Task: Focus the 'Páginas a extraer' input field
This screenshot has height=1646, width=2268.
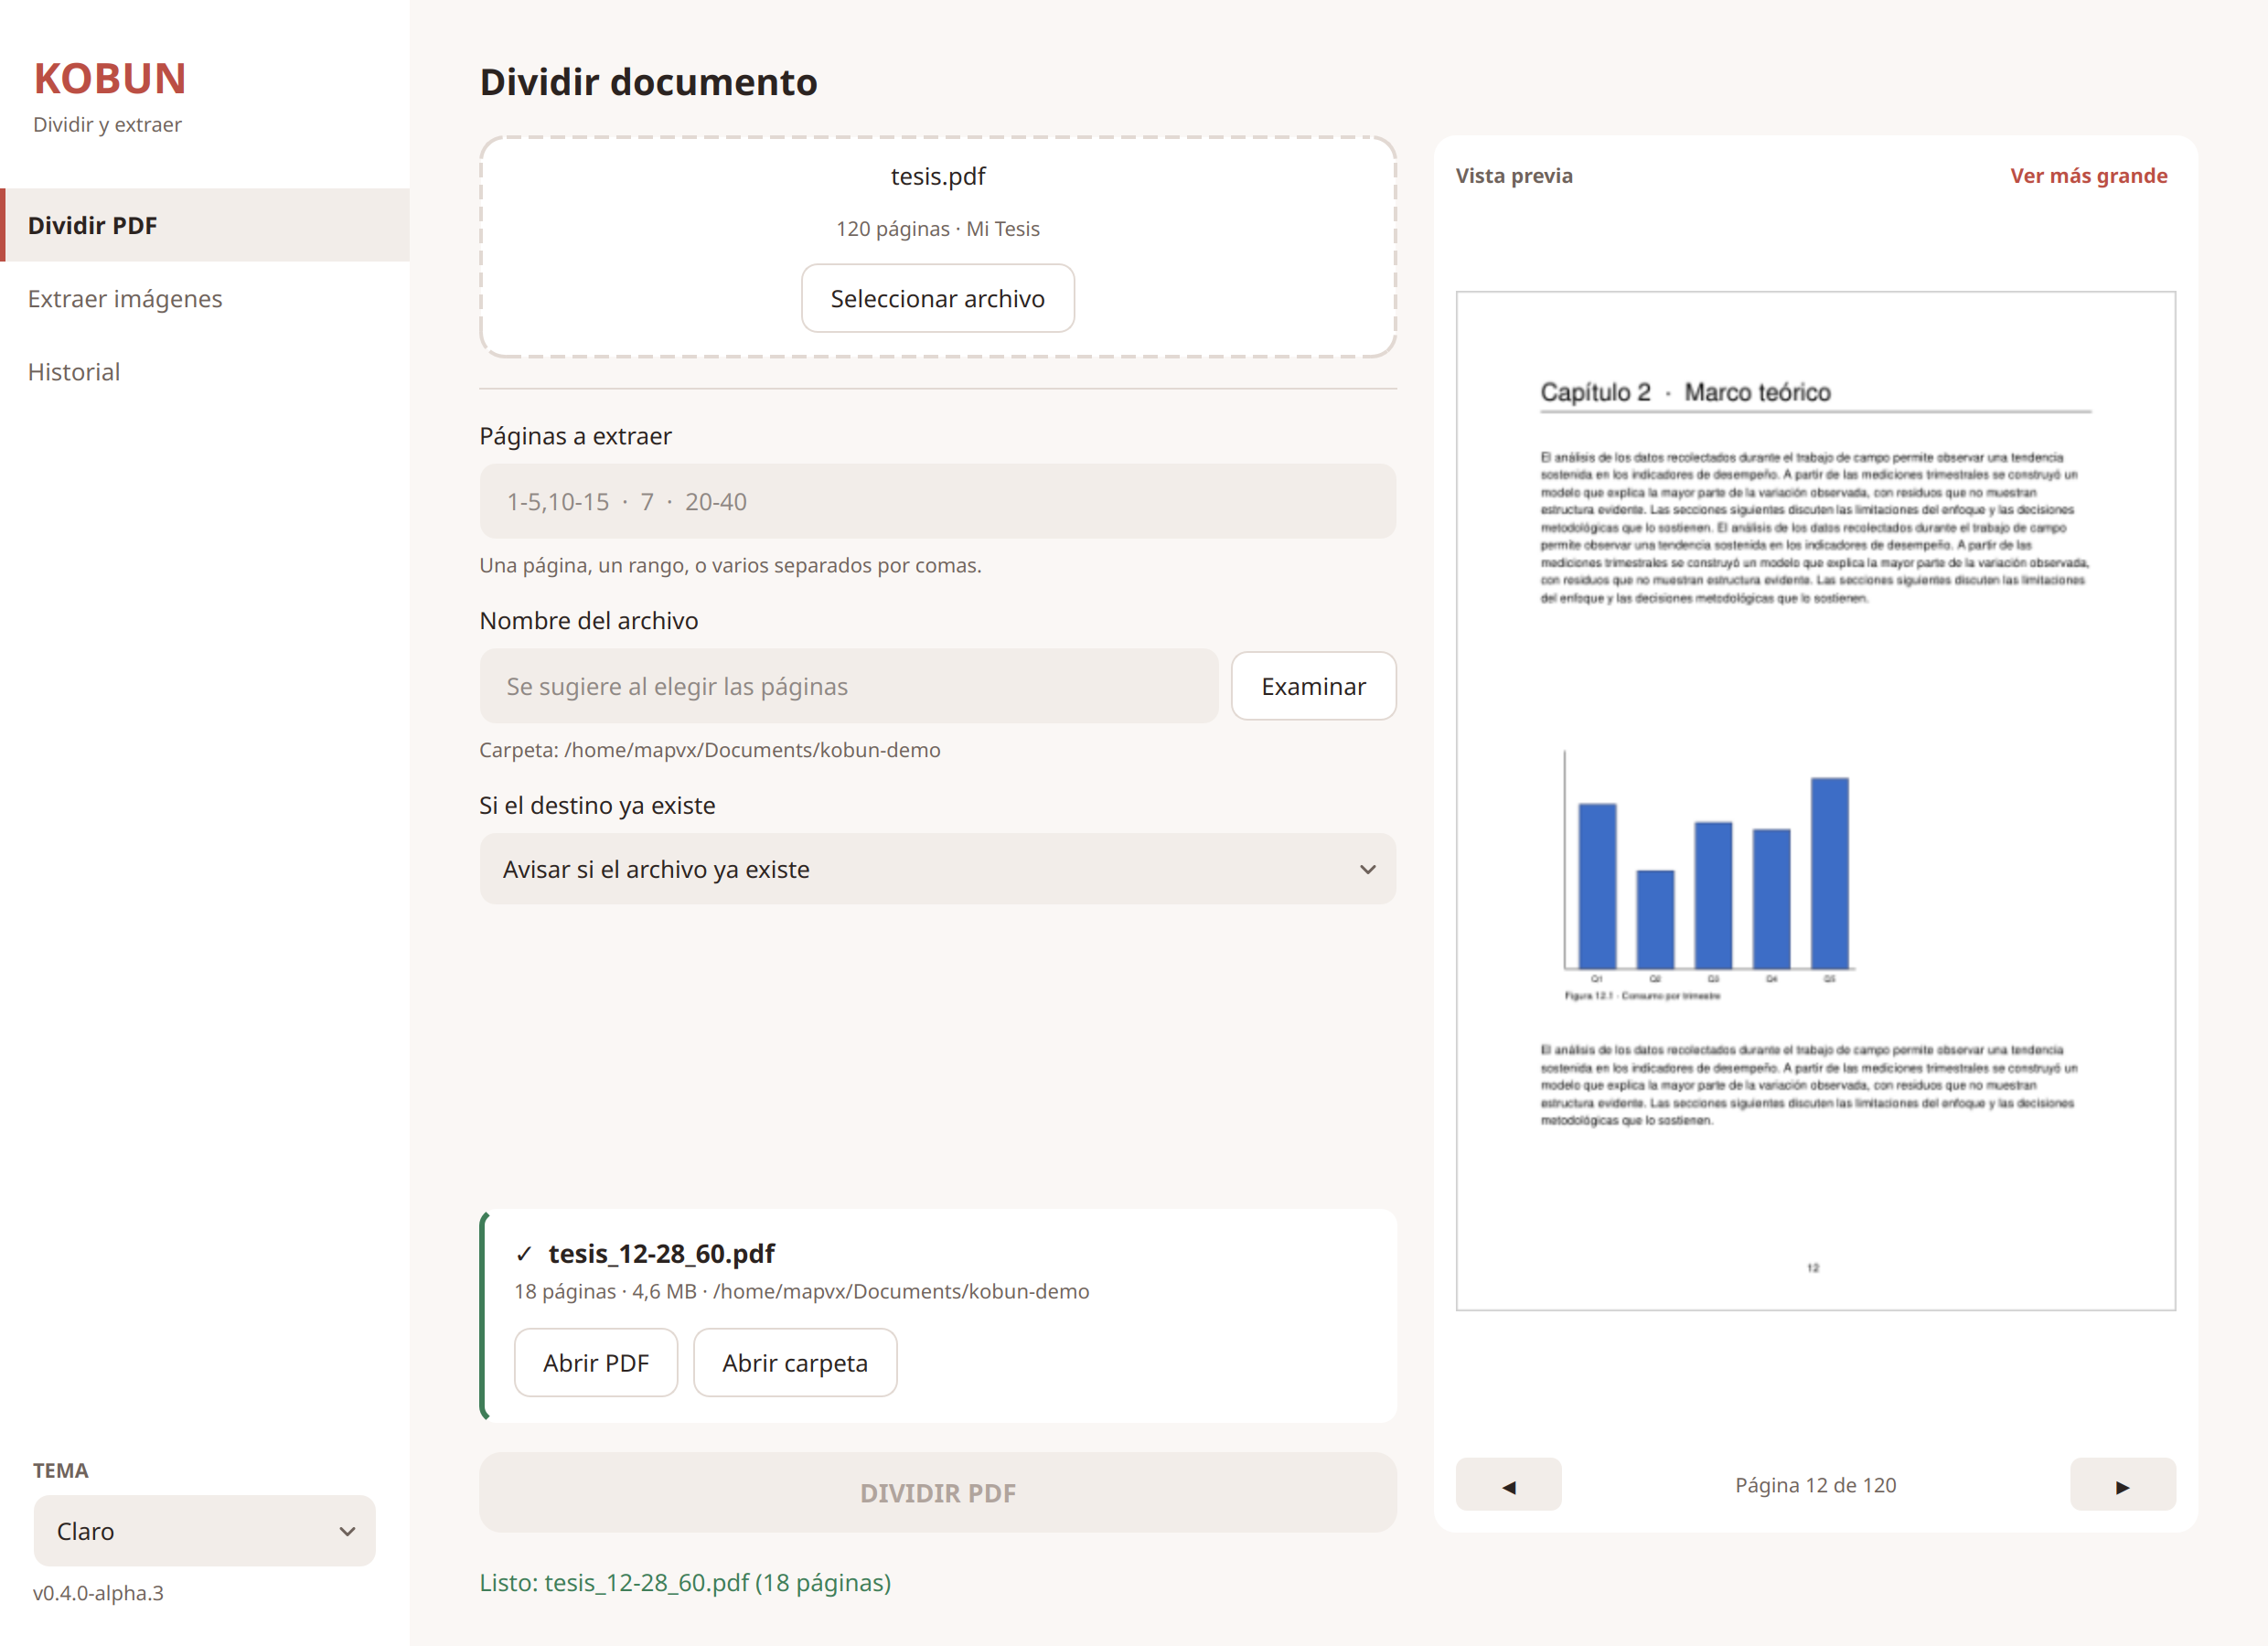Action: pyautogui.click(x=937, y=501)
